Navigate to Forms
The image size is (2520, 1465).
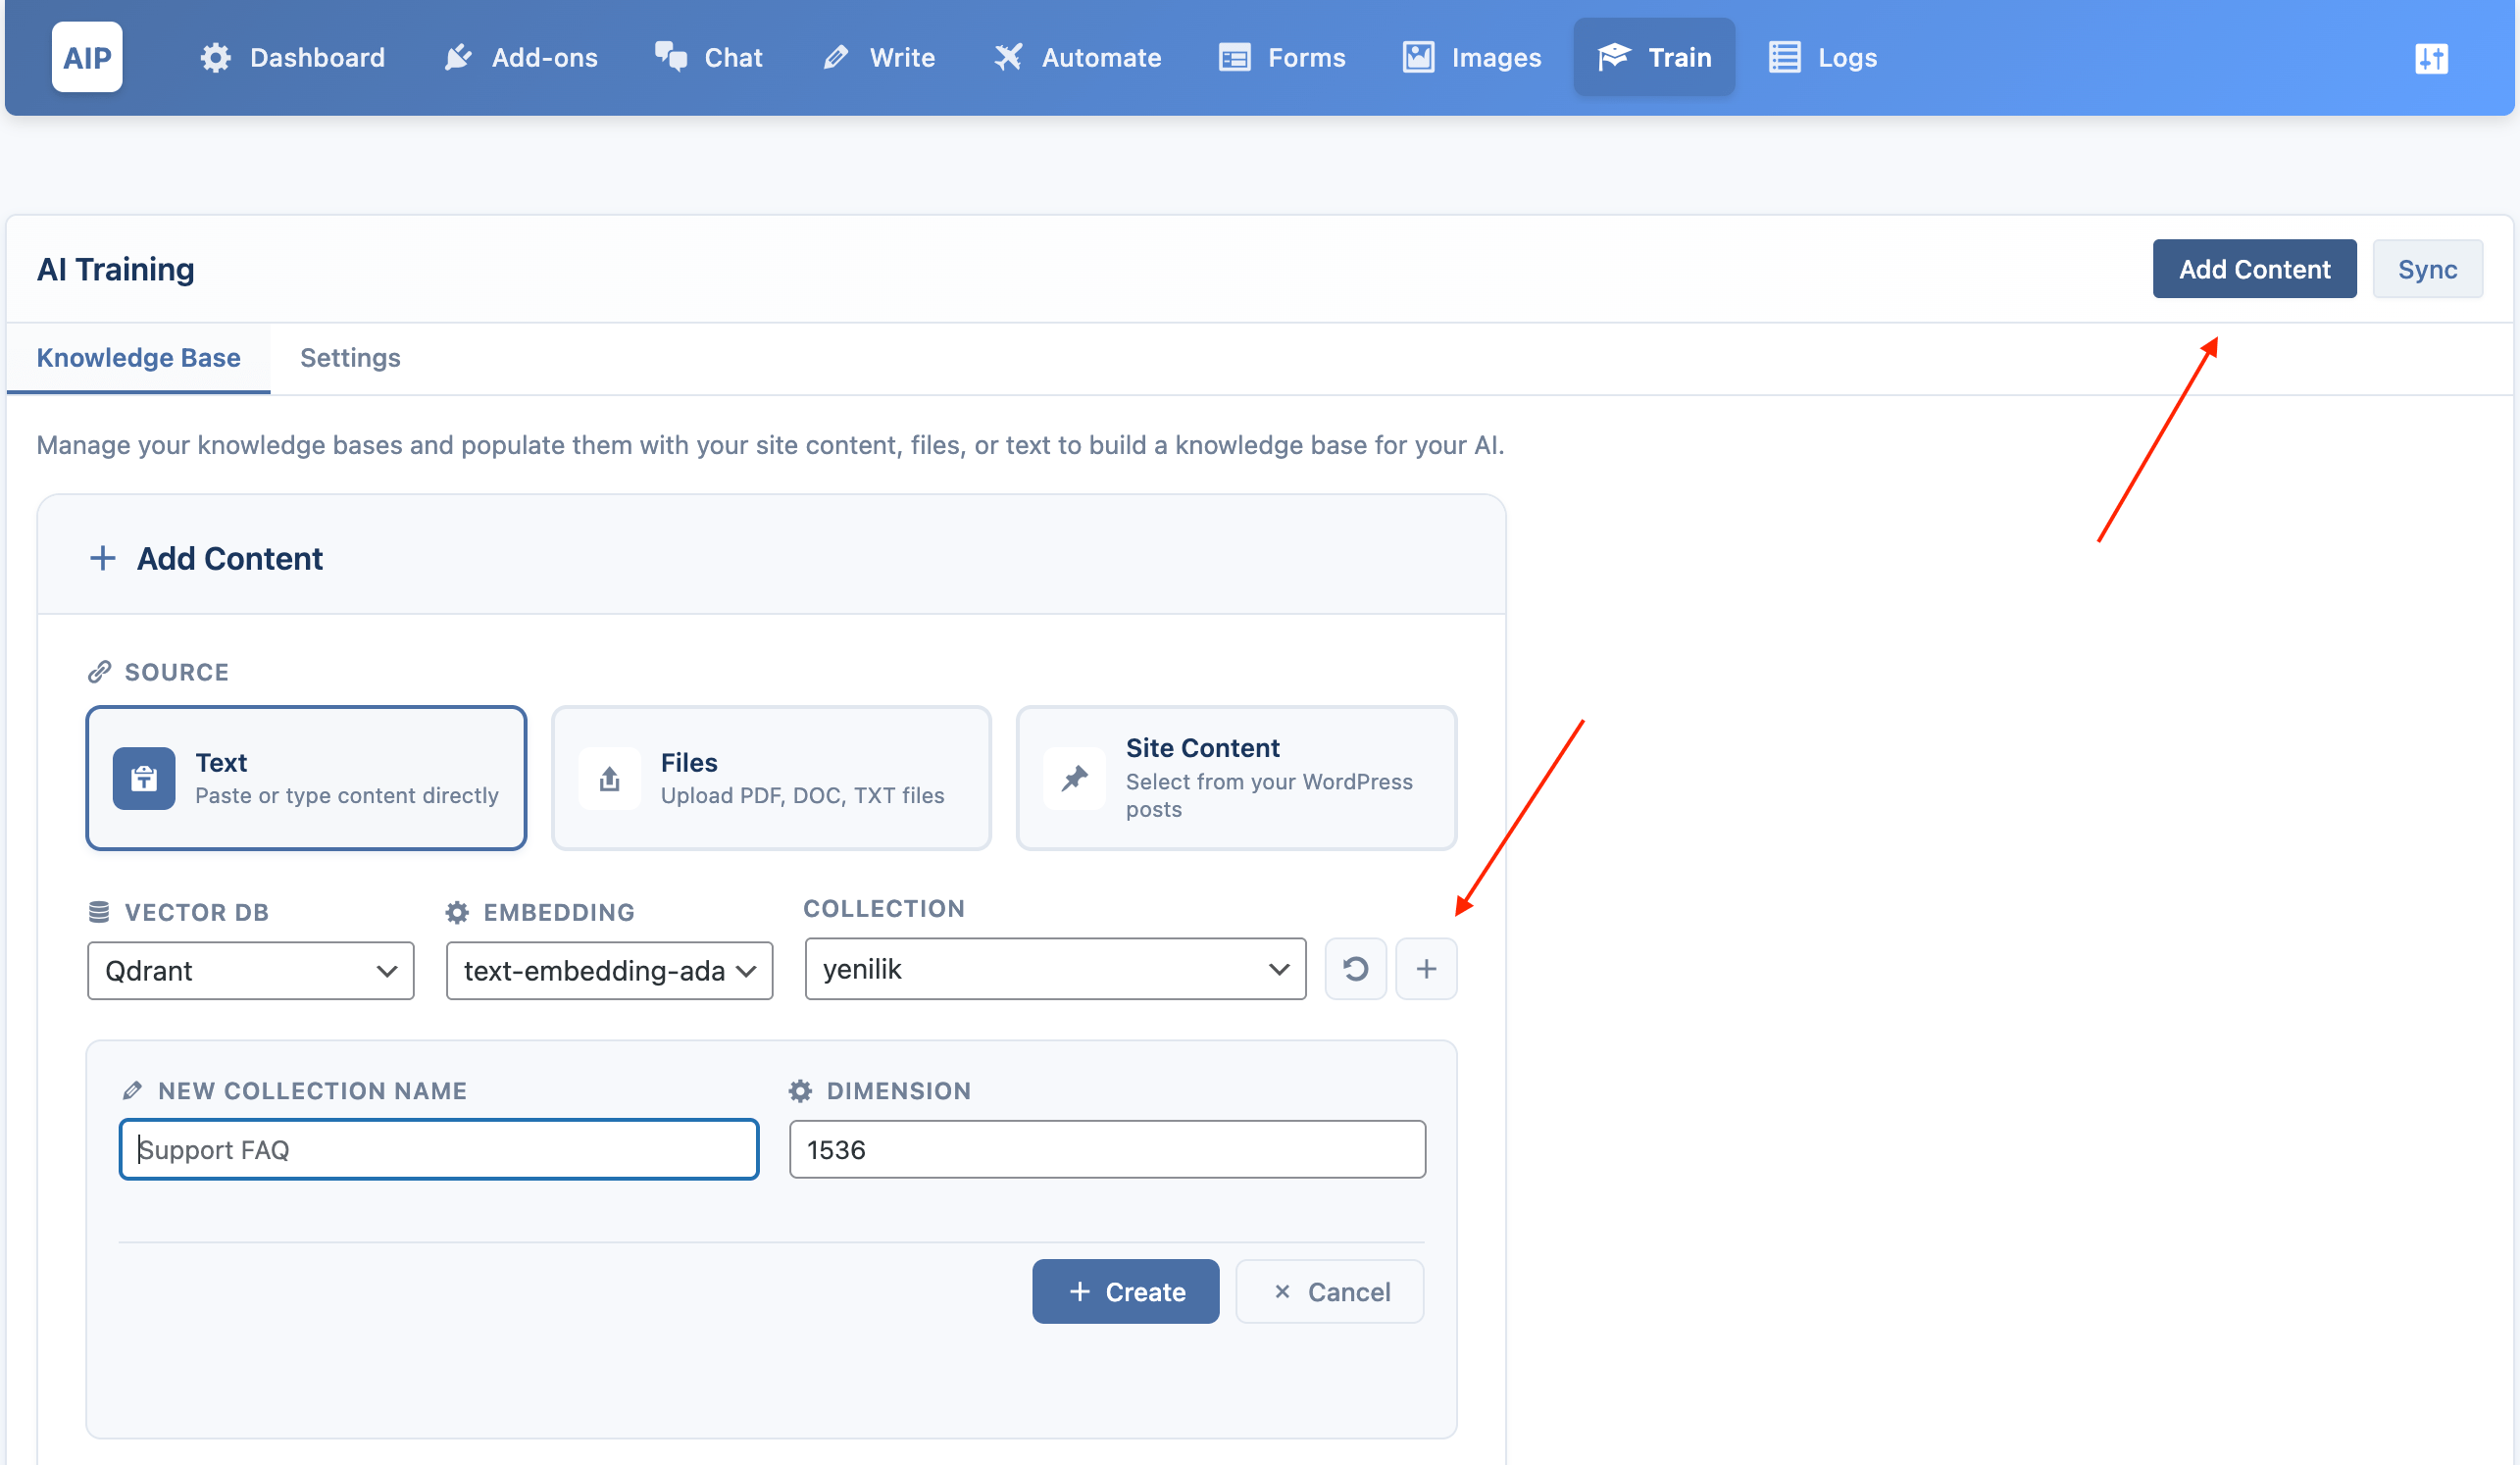point(1282,57)
